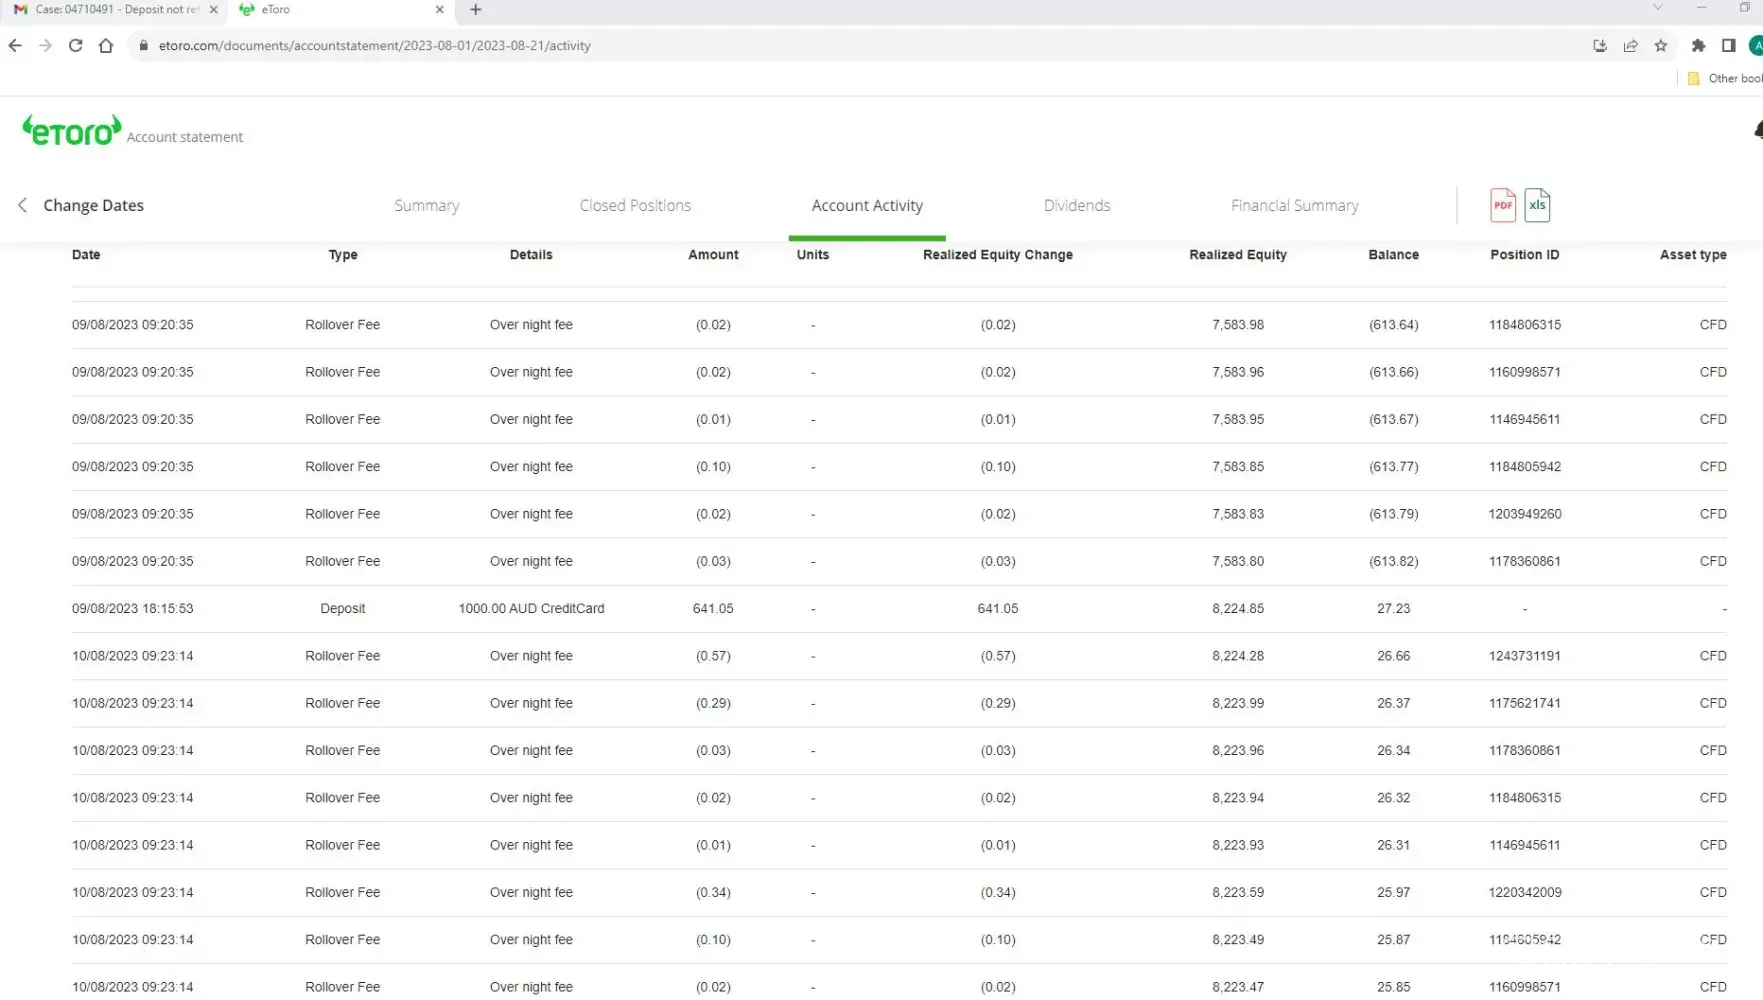
Task: Open browser extensions puzzle icon
Action: (1698, 45)
